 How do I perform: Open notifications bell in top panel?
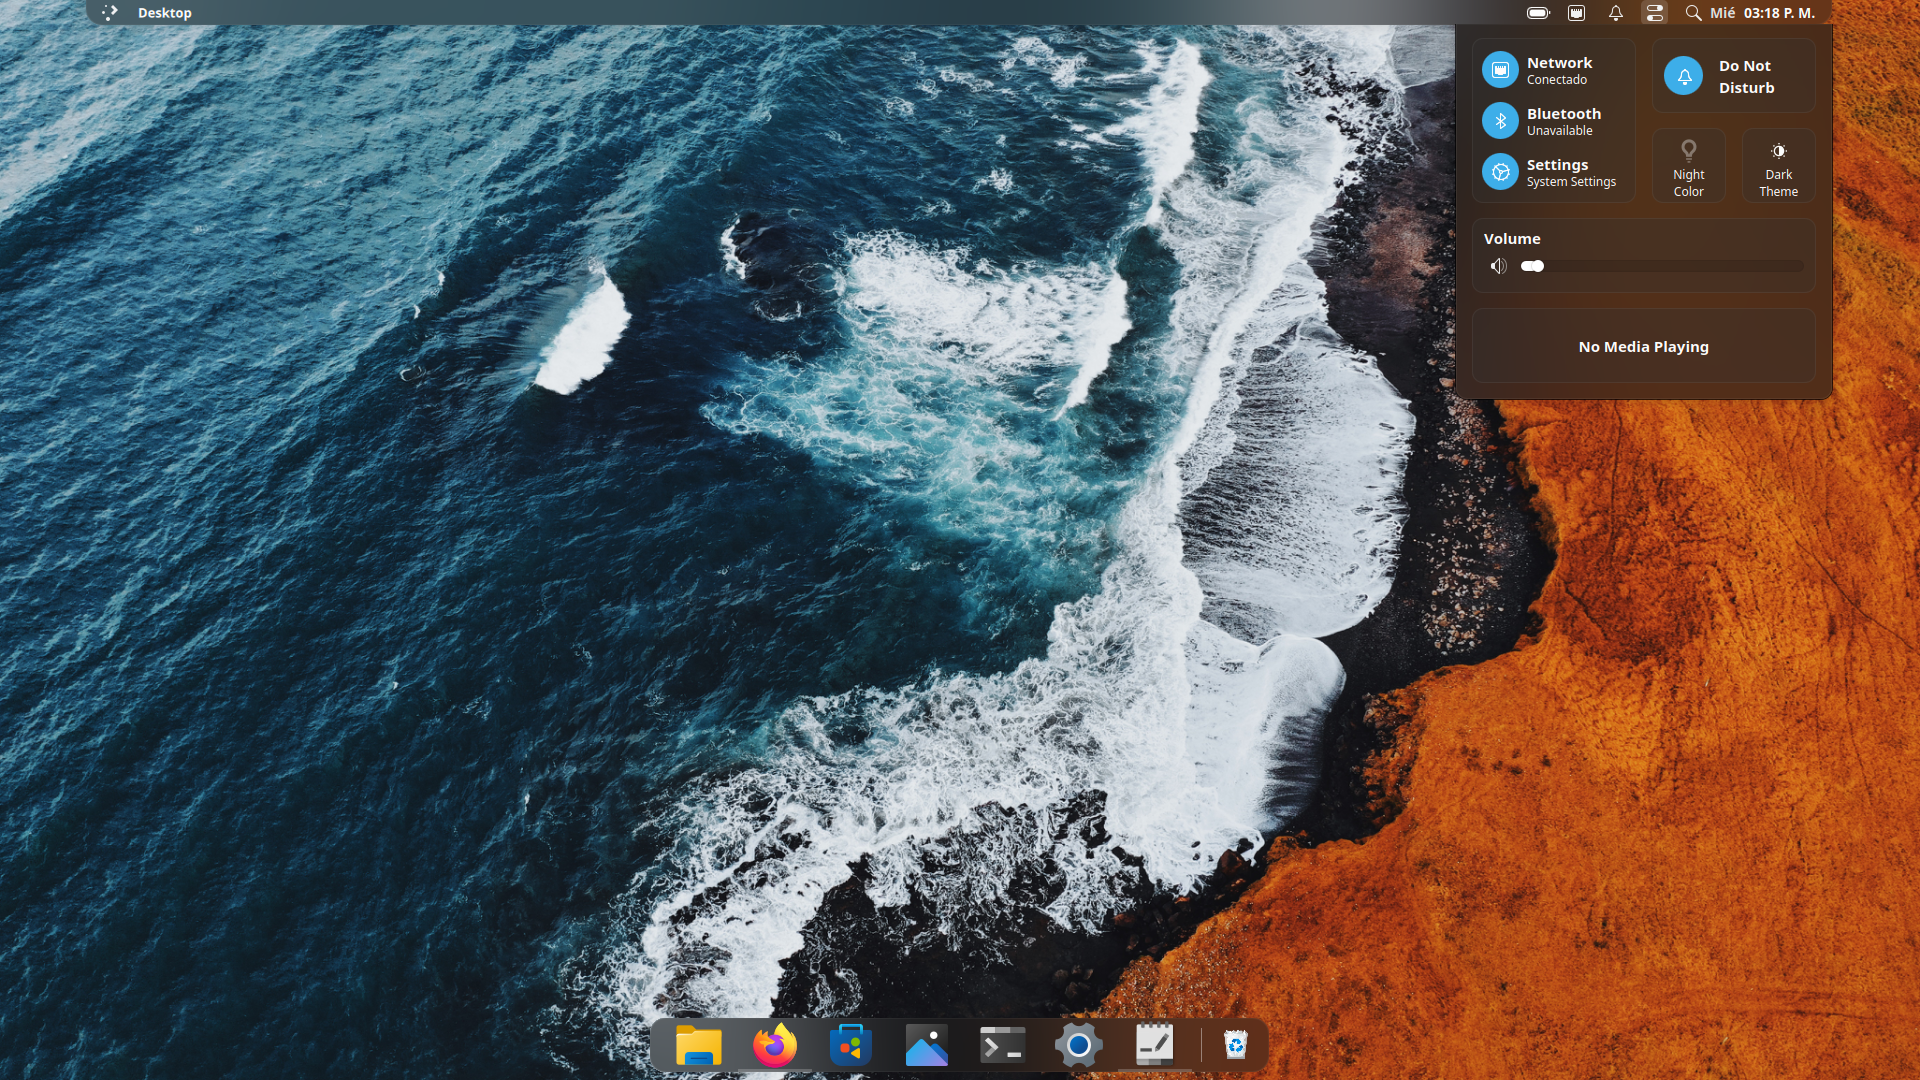click(1616, 13)
